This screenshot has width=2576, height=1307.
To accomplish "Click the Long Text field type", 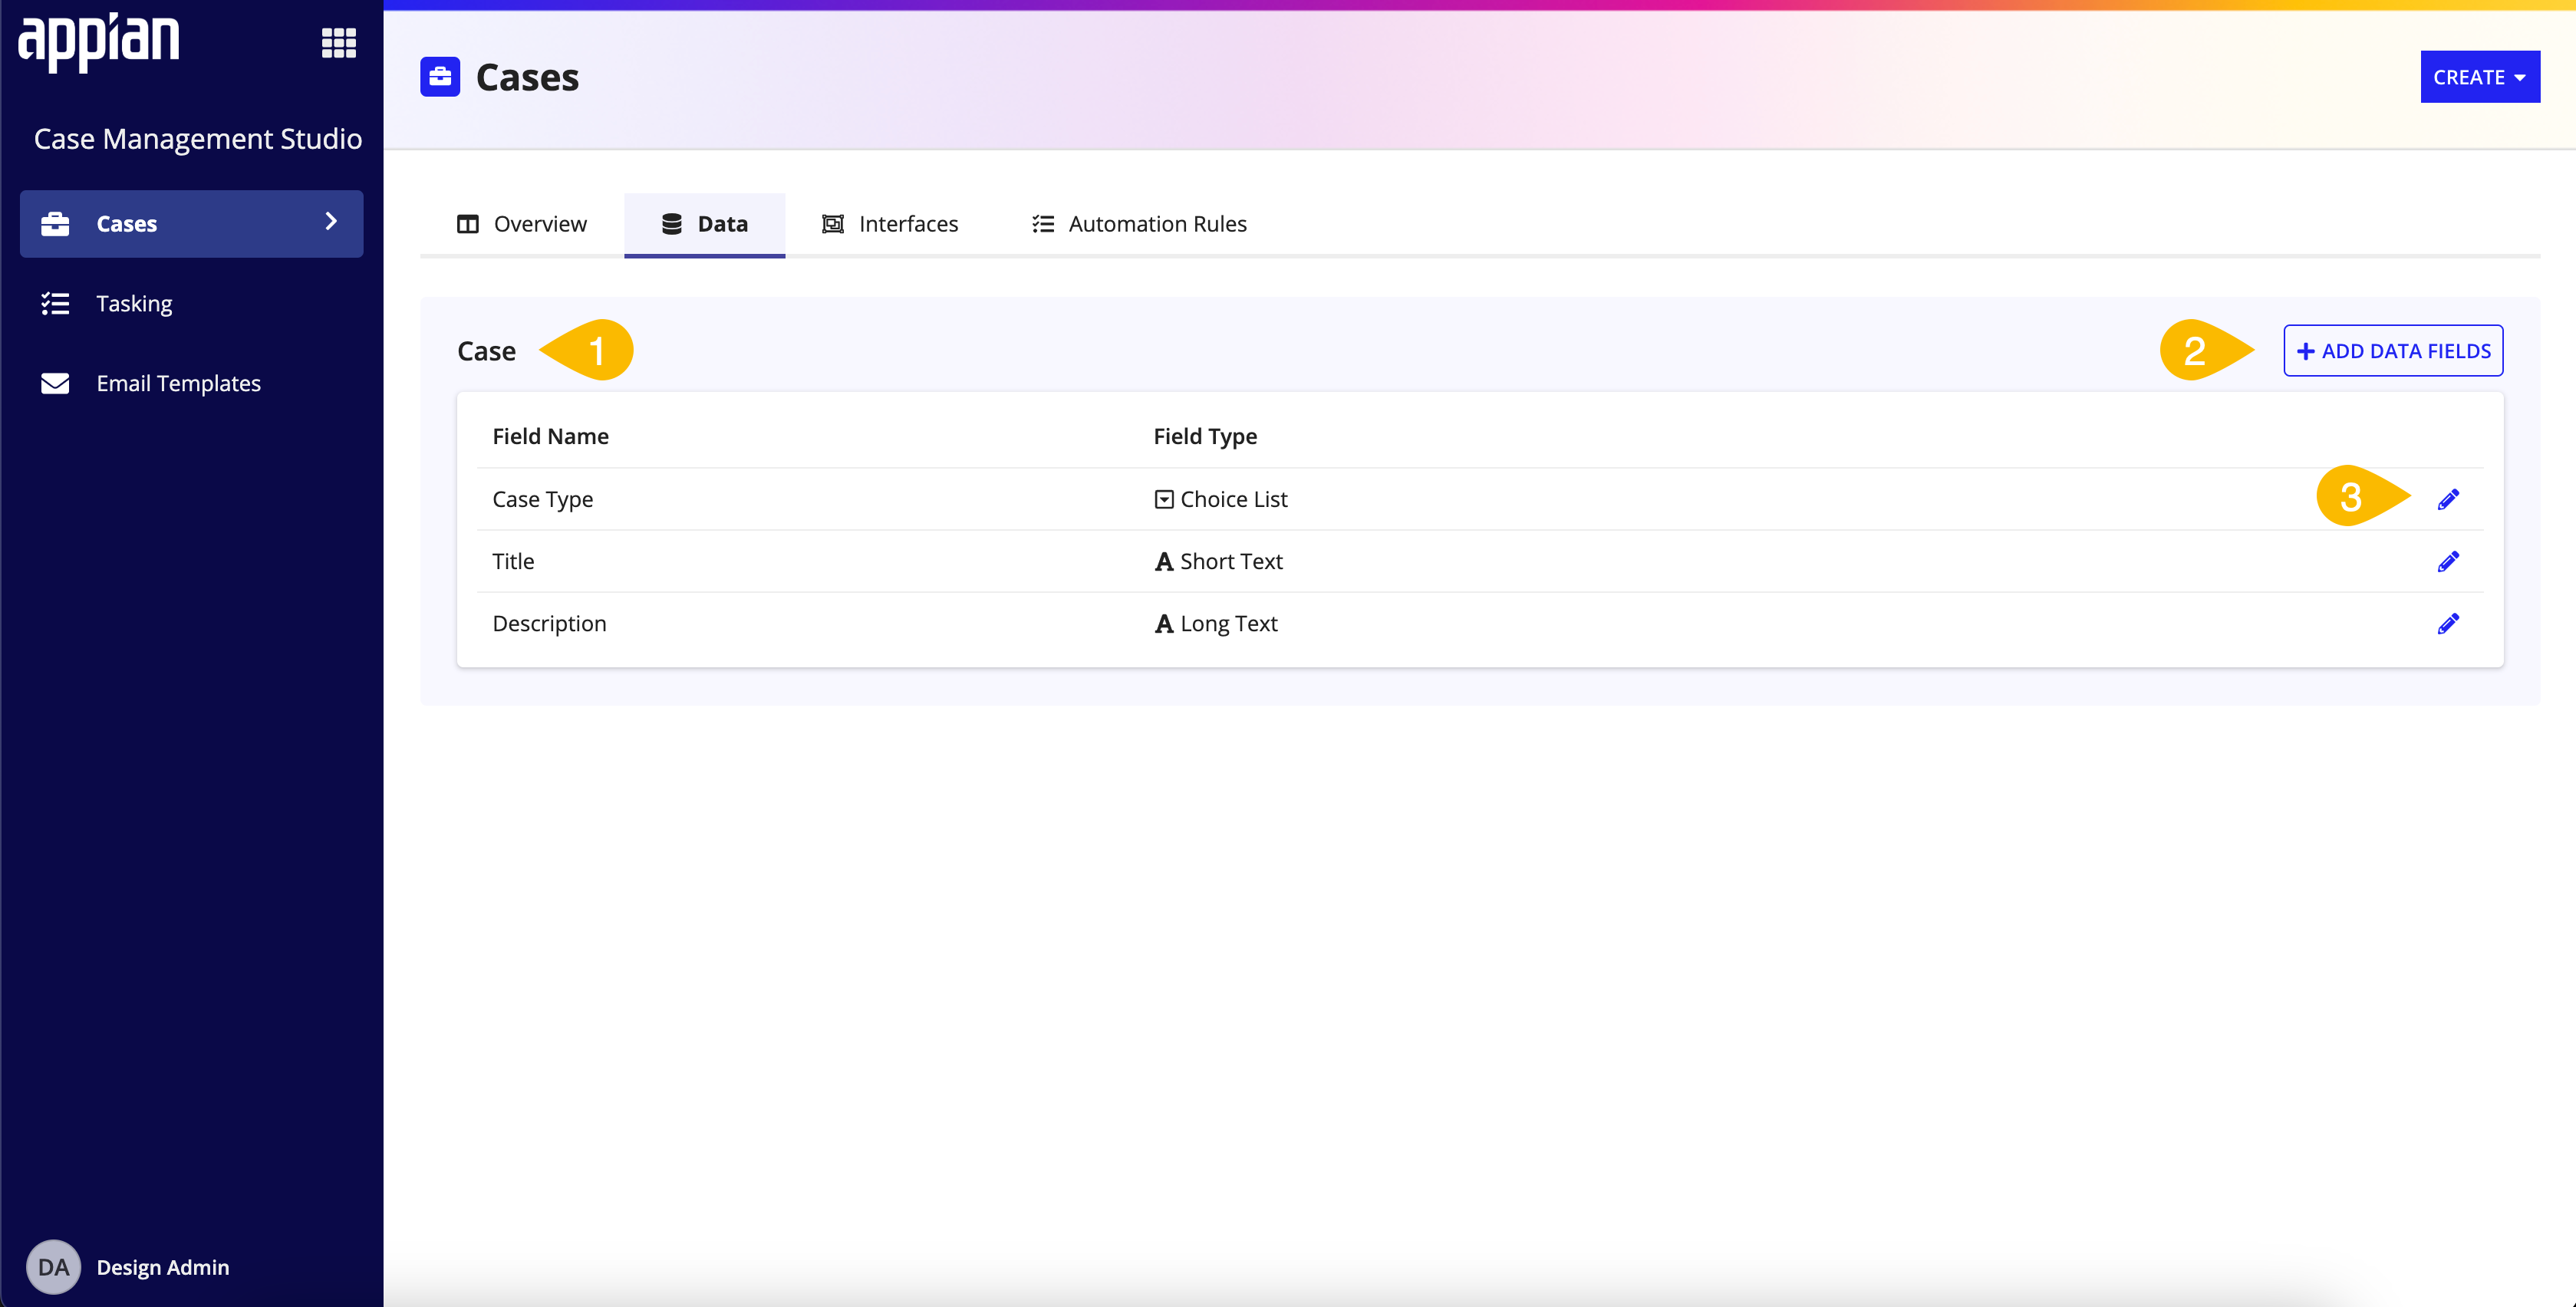I will pos(1228,623).
